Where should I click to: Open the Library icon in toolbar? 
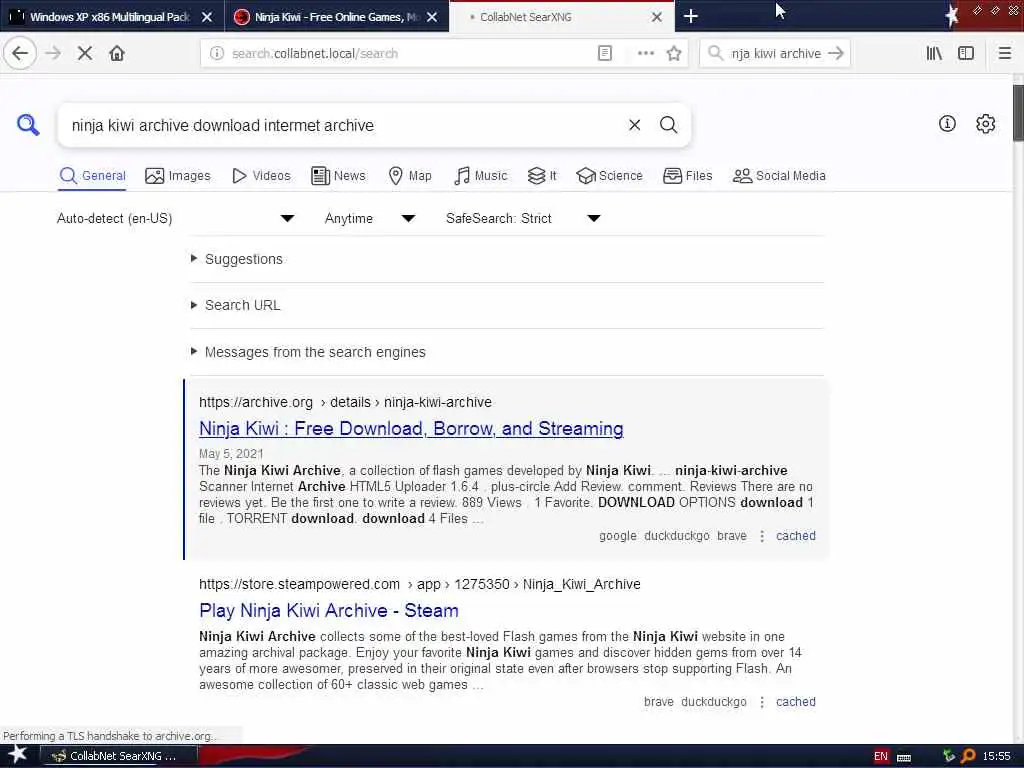pos(934,54)
